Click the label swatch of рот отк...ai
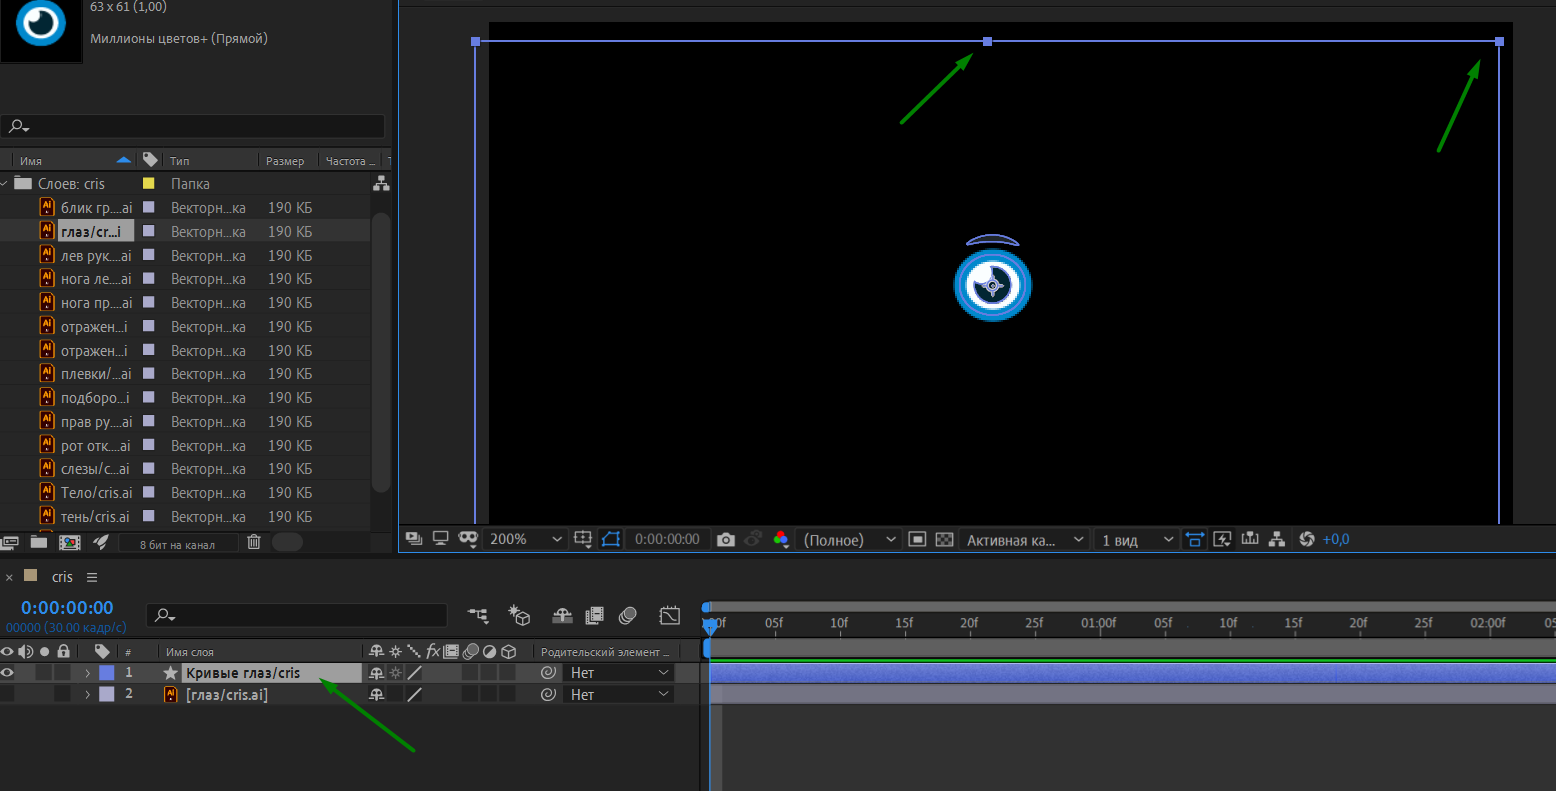The image size is (1556, 791). (x=149, y=445)
